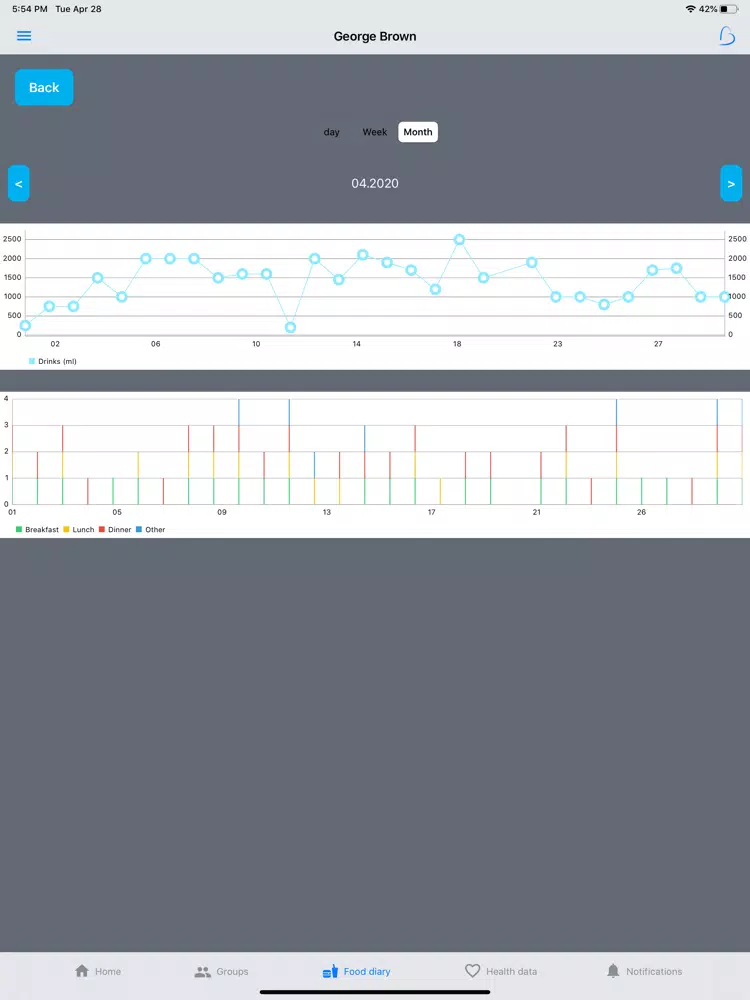750x1000 pixels.
Task: Tap the Drinks (ml) legend text
Action: 57,361
